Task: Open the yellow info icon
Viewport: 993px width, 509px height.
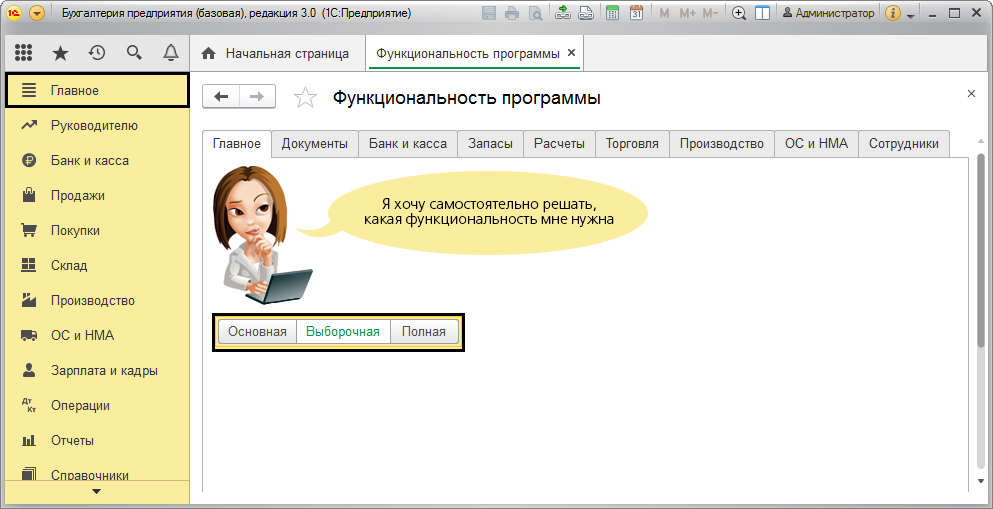Action: (893, 13)
